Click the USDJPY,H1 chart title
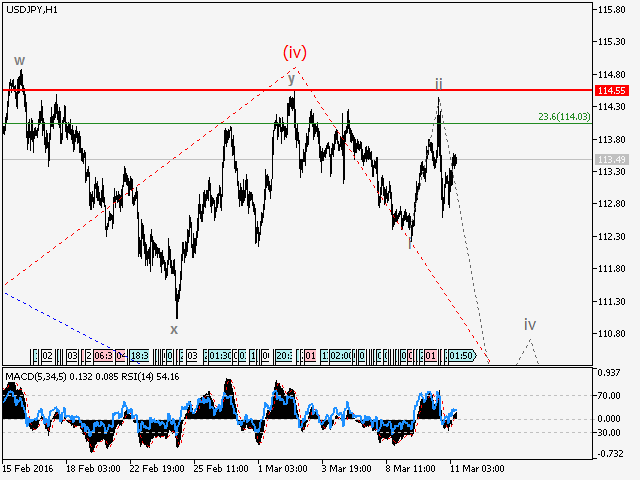The width and height of the screenshot is (640, 480). coord(32,10)
